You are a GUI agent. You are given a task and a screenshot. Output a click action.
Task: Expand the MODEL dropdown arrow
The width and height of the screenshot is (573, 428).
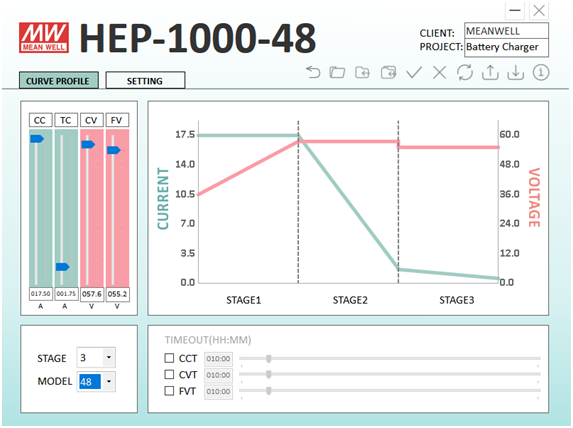click(x=109, y=382)
